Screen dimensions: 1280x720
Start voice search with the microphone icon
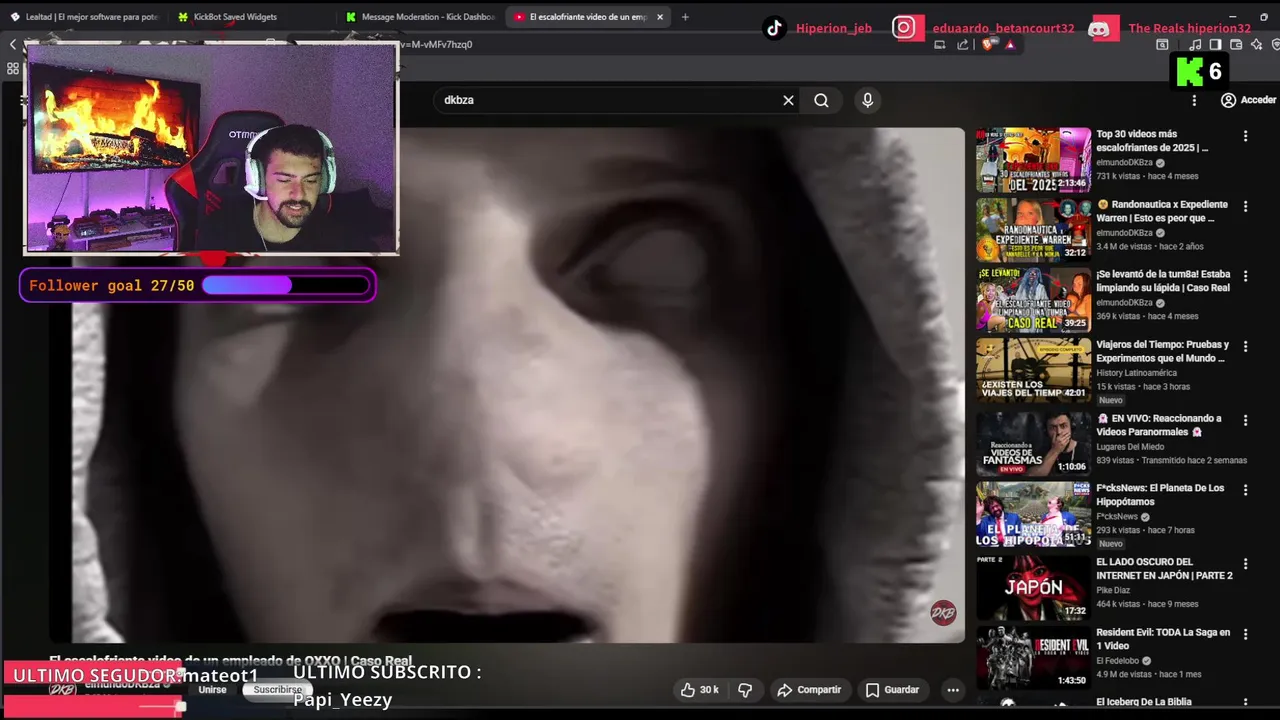(x=867, y=100)
